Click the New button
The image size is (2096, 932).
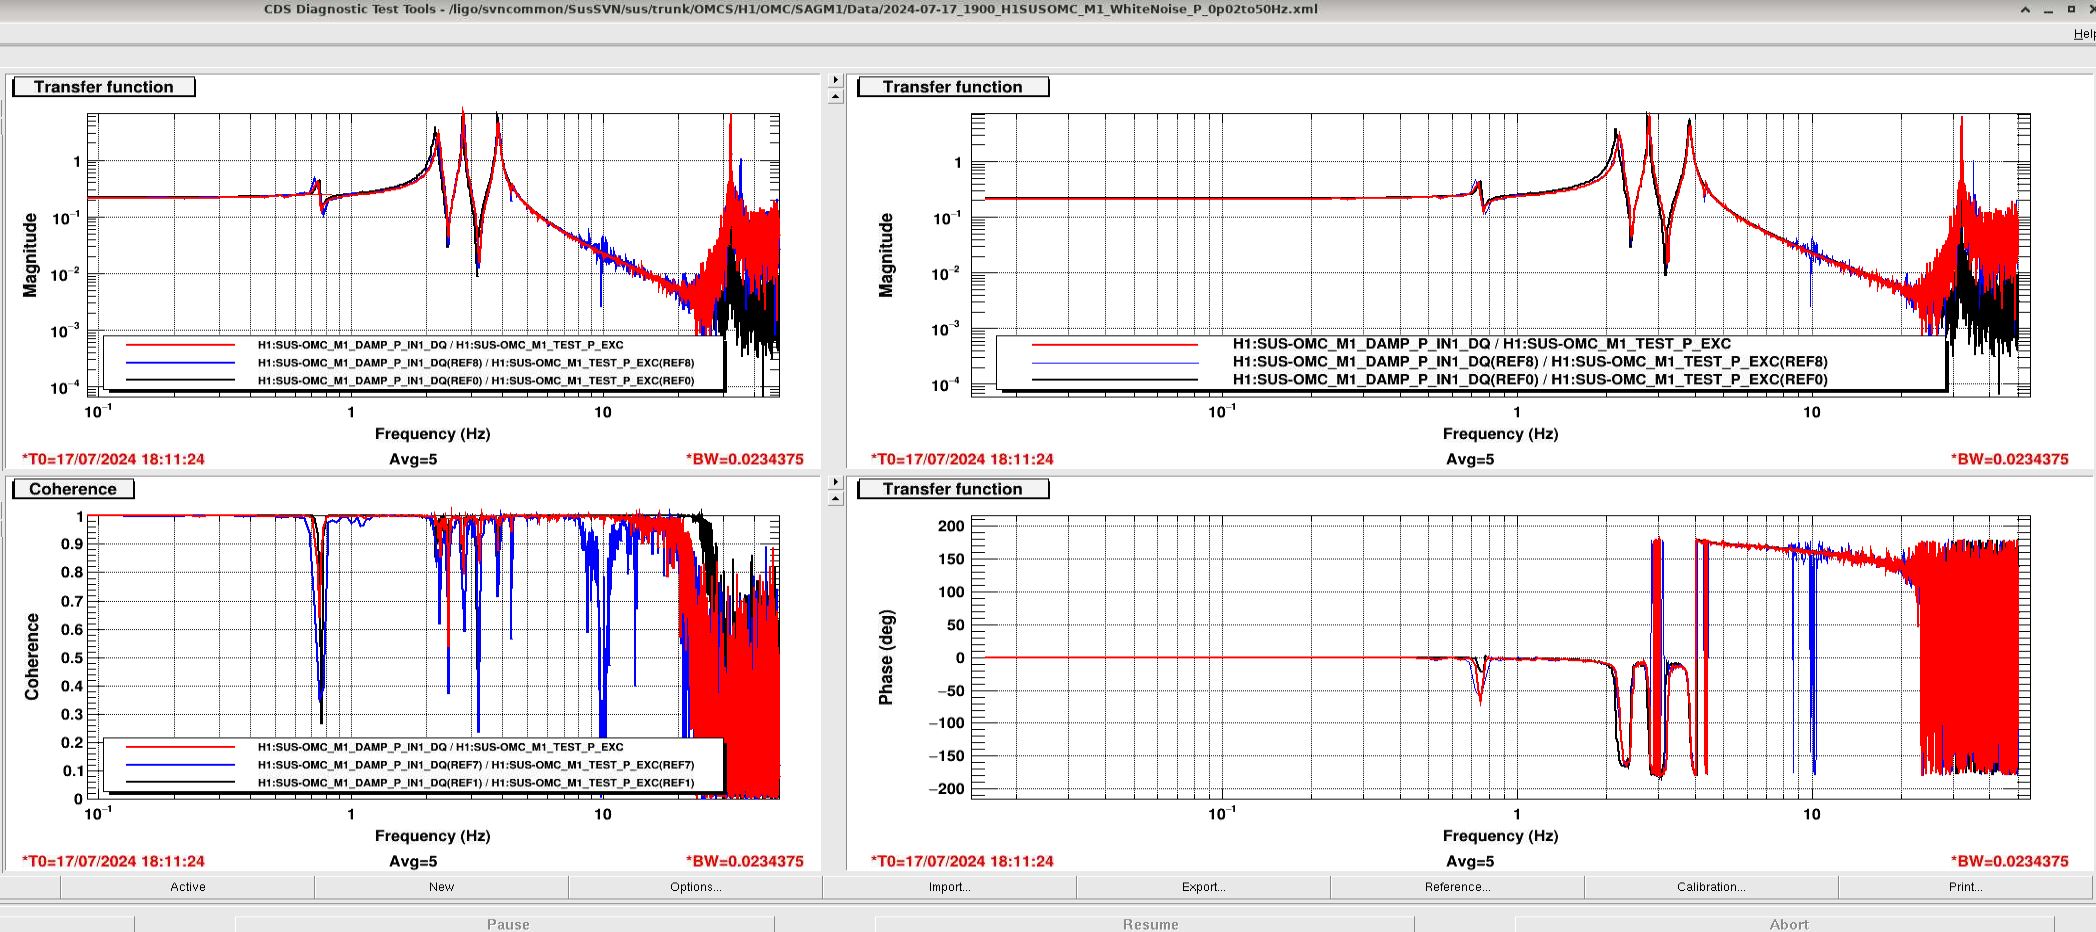[442, 887]
